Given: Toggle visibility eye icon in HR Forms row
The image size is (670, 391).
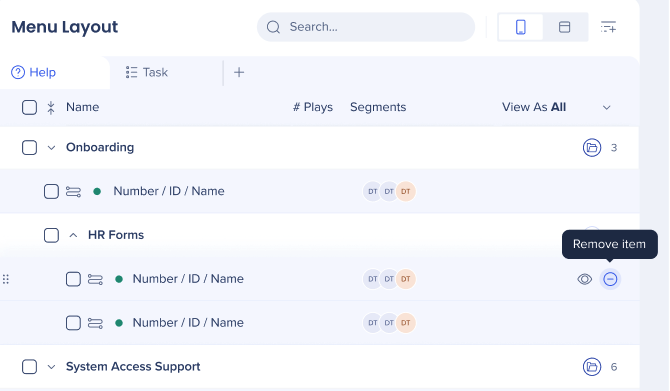Looking at the screenshot, I should tap(585, 279).
